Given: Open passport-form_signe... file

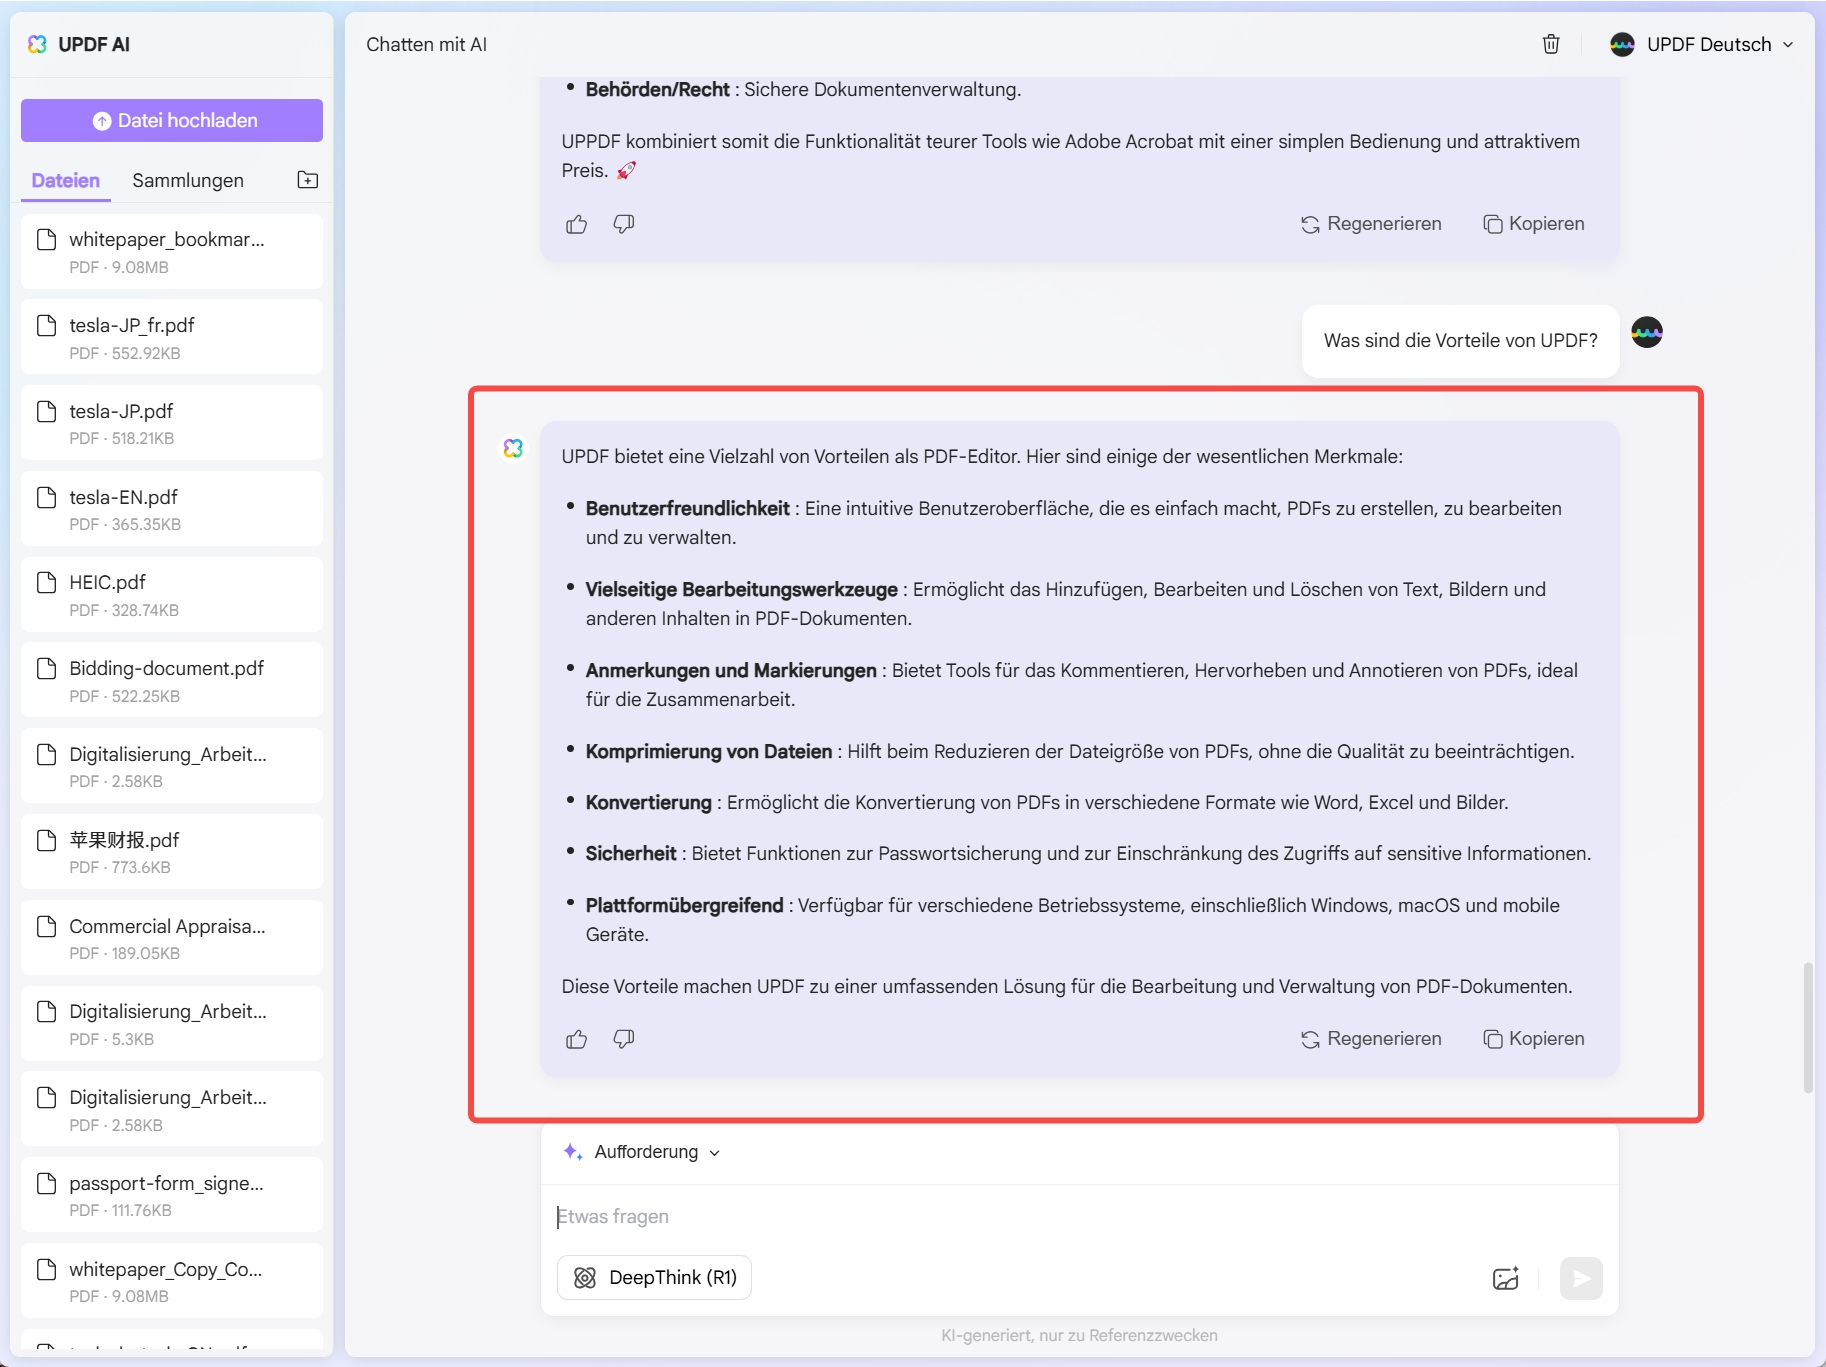Looking at the screenshot, I should (x=172, y=1195).
